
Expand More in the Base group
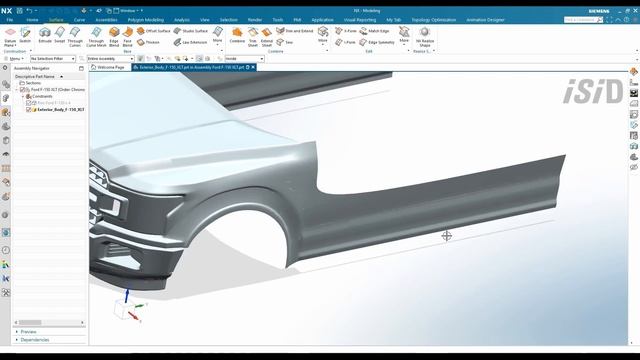217,36
